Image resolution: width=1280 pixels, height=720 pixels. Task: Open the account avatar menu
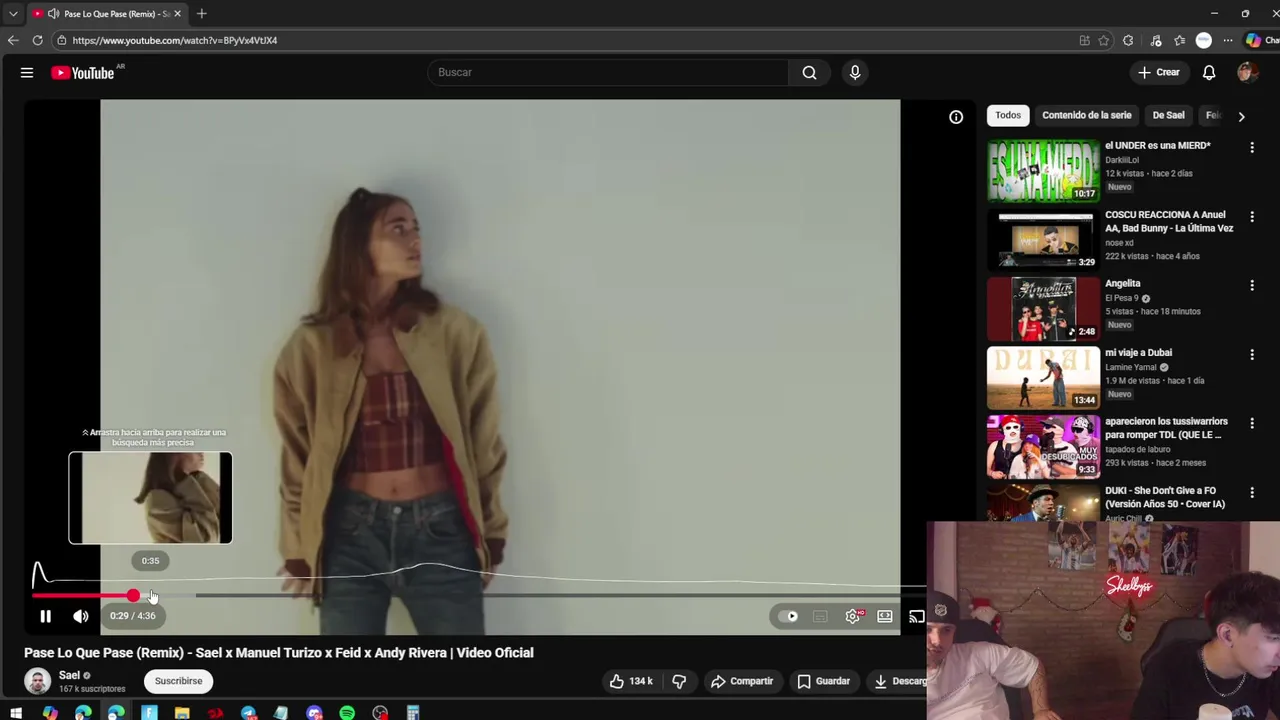click(1246, 72)
